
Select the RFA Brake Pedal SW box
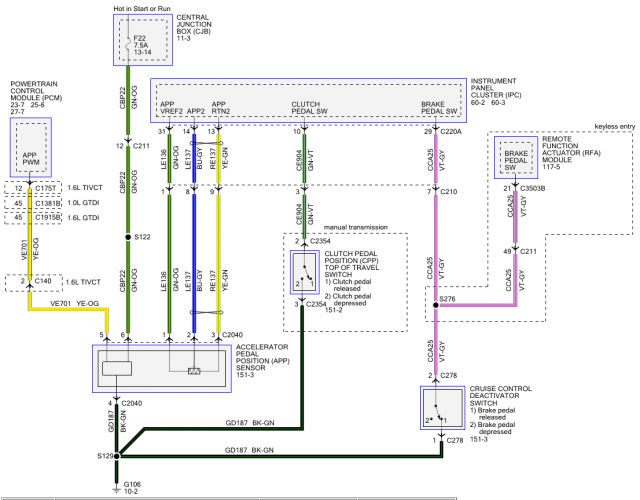516,158
